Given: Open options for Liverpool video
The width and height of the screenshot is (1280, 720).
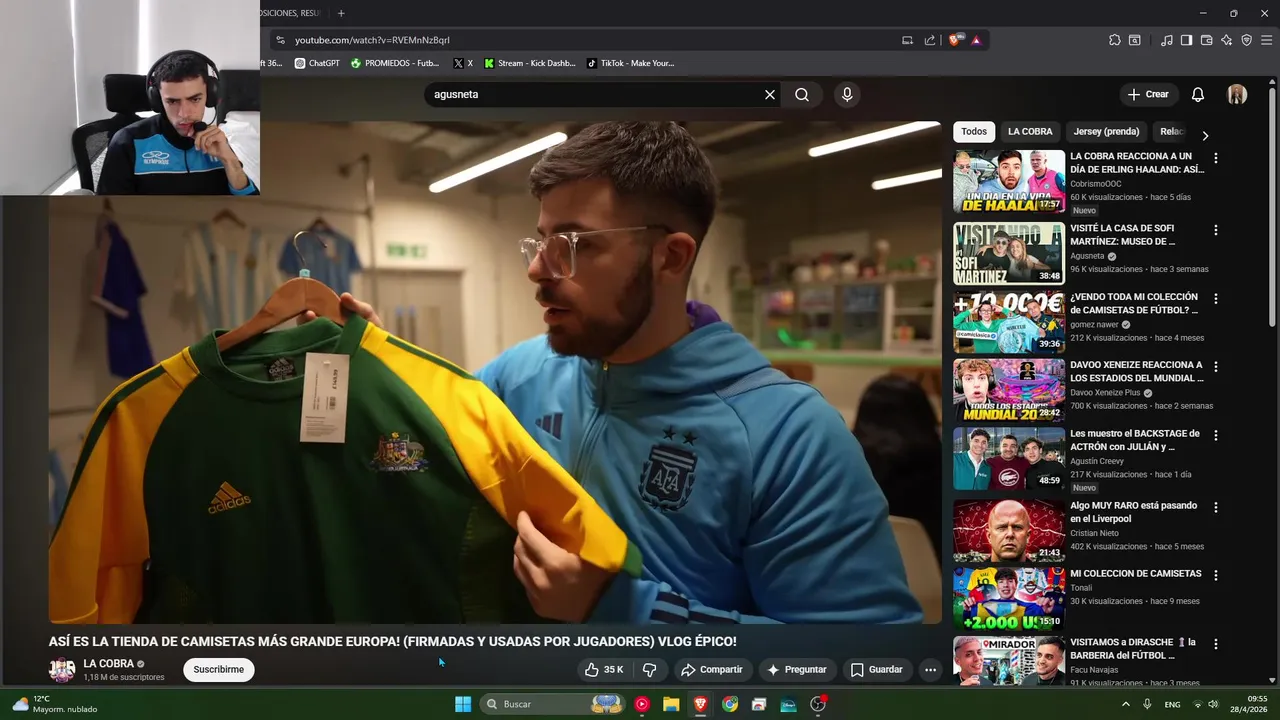Looking at the screenshot, I should click(x=1216, y=508).
